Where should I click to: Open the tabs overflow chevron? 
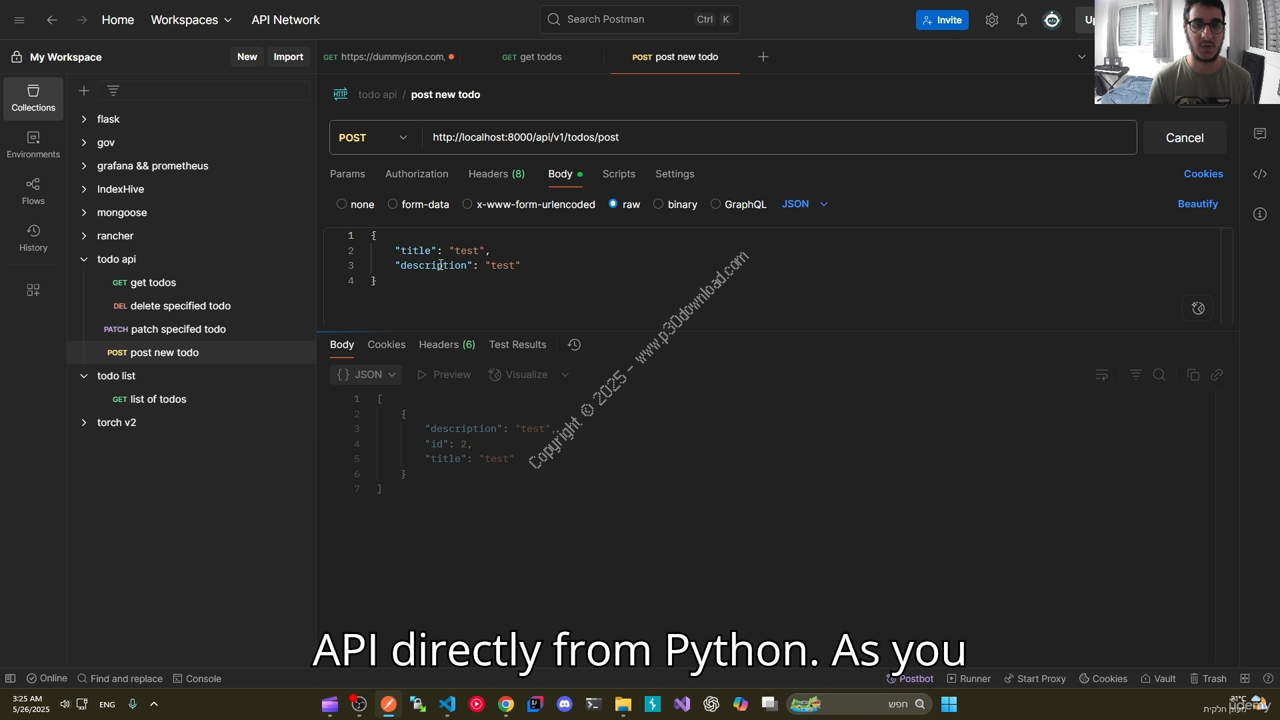coord(1081,57)
